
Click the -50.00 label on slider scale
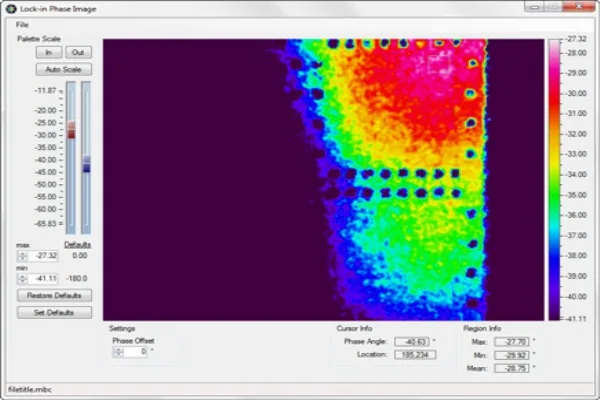45,184
